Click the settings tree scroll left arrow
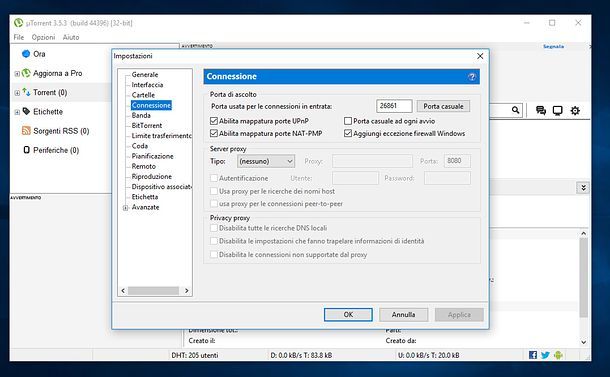This screenshot has width=610, height=377. click(x=123, y=291)
